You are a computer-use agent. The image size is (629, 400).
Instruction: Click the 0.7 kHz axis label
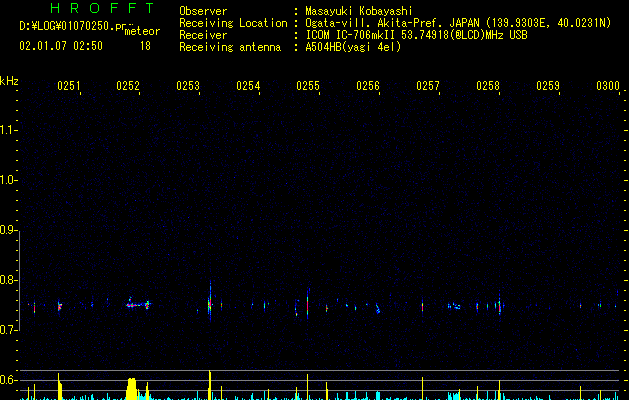[x=7, y=330]
